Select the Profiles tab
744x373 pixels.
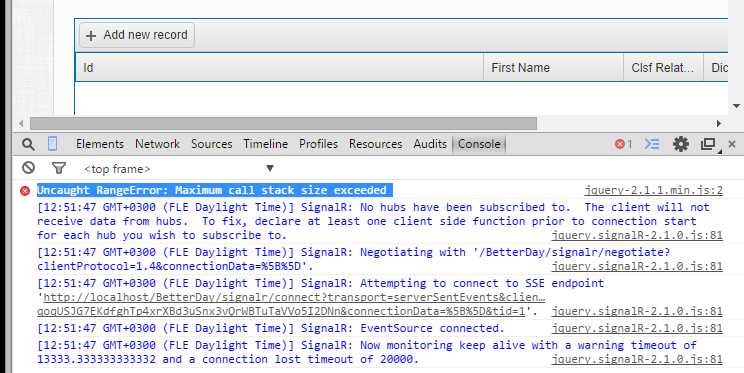click(x=318, y=144)
